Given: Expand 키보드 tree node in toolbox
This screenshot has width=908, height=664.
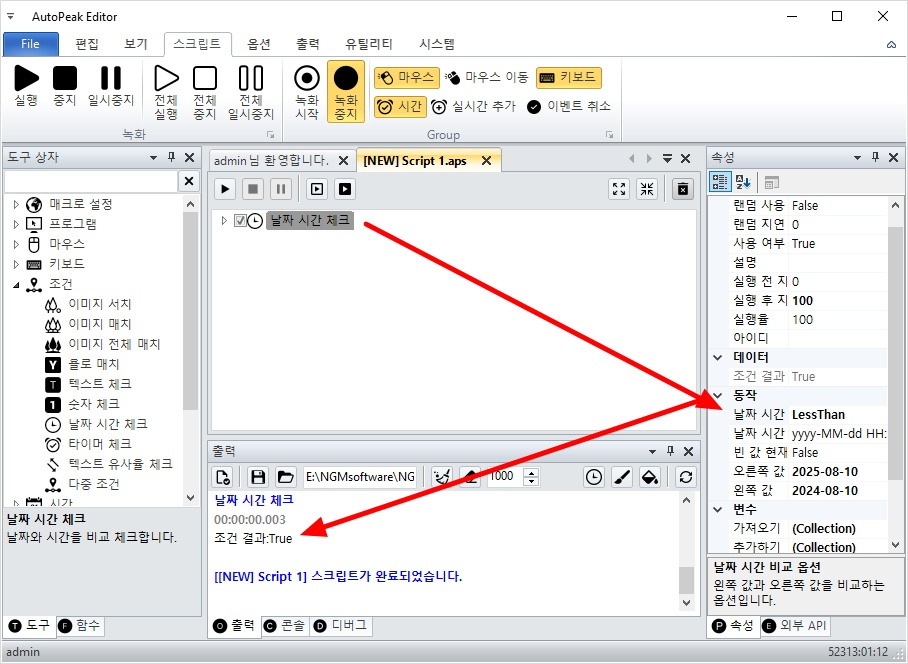Looking at the screenshot, I should click(x=16, y=264).
